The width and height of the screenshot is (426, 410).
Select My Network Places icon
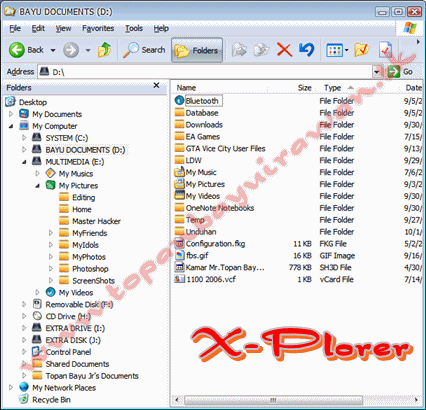[x=24, y=387]
